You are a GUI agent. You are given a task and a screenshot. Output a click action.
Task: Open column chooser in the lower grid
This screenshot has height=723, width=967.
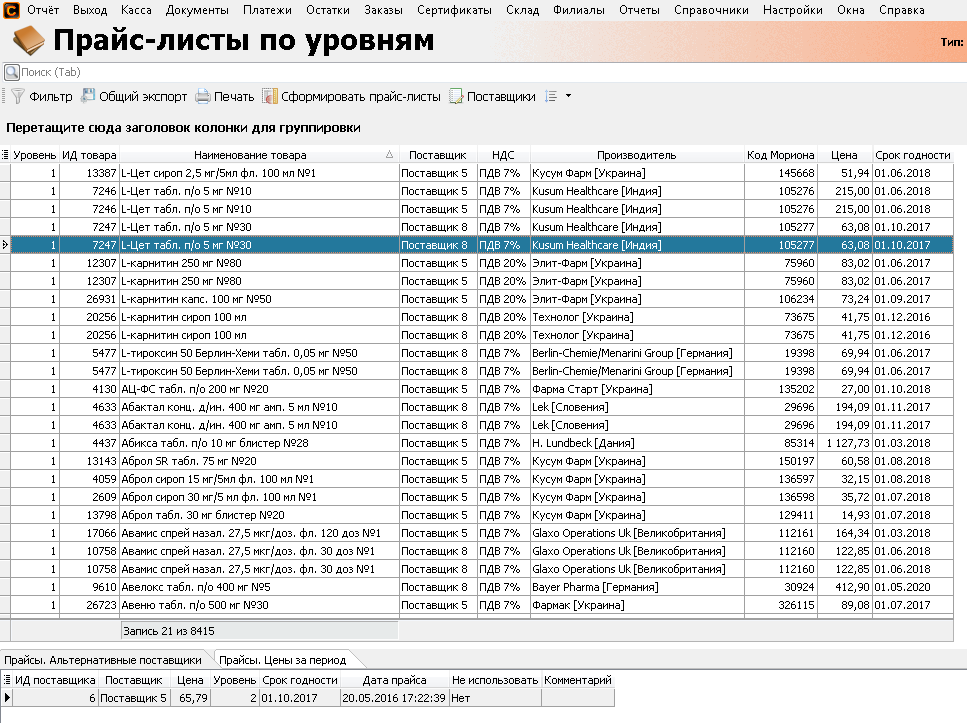pyautogui.click(x=7, y=680)
